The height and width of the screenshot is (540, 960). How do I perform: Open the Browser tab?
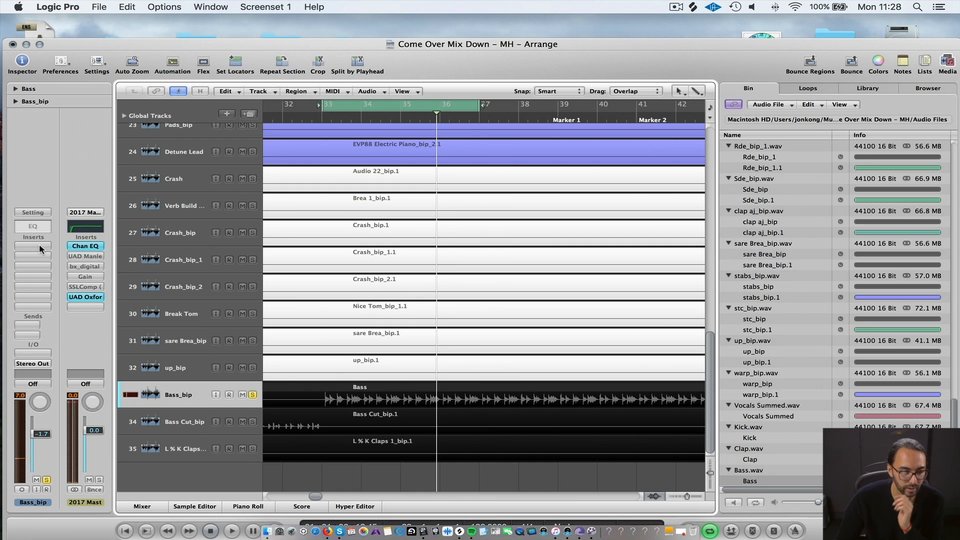pos(928,88)
